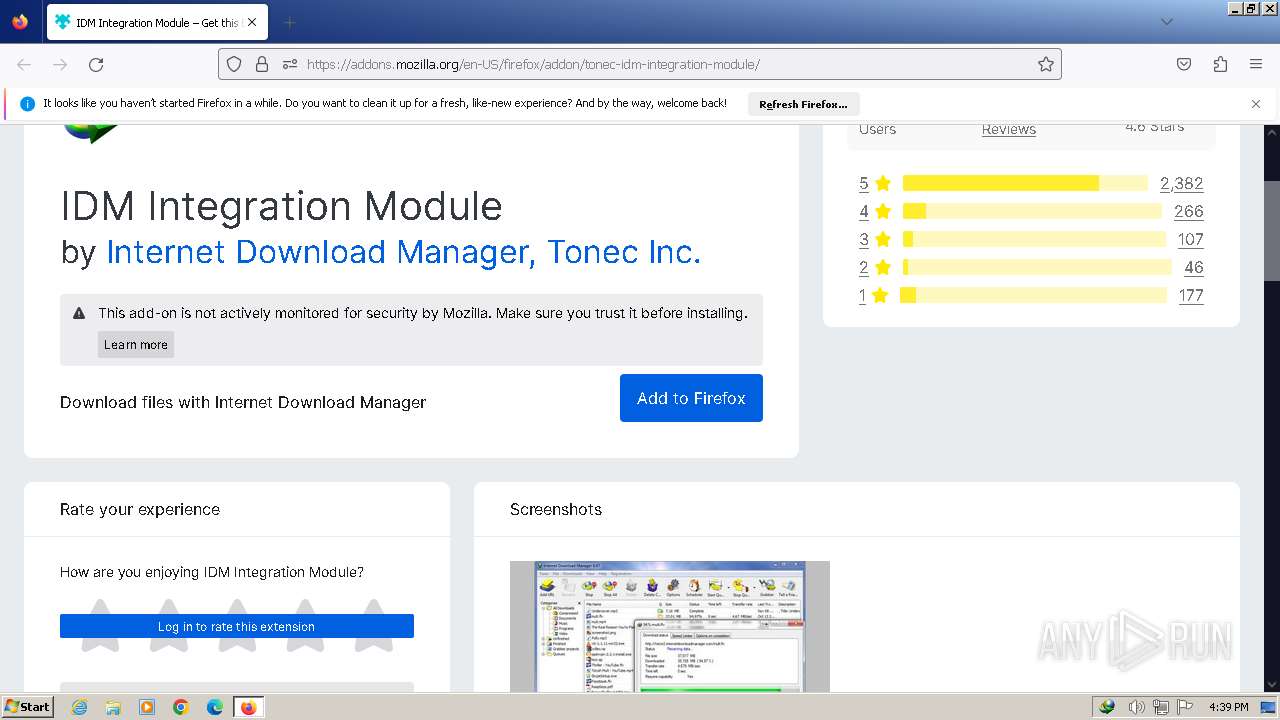Open Google Chrome from the taskbar
1280x720 pixels.
181,707
